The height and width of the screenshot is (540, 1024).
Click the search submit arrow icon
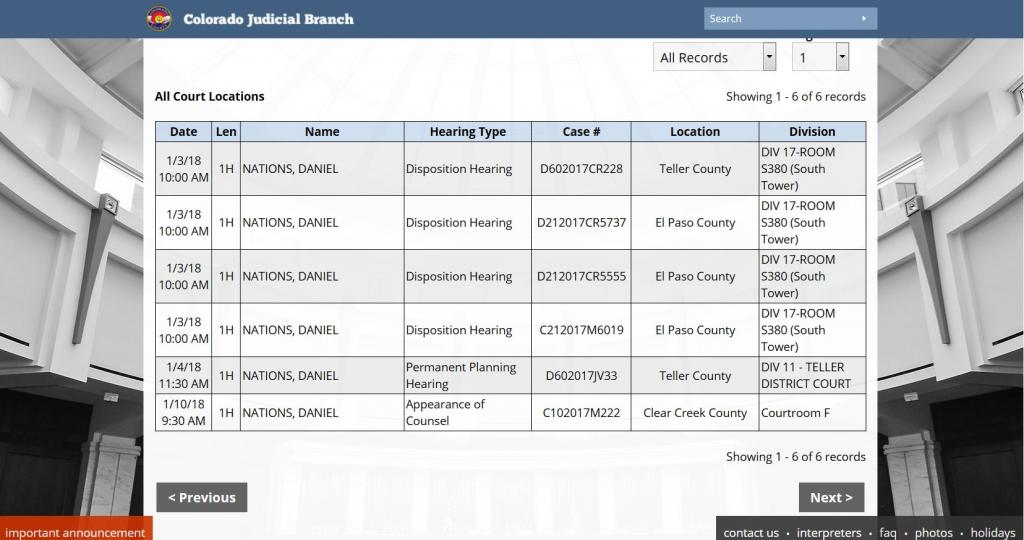864,18
